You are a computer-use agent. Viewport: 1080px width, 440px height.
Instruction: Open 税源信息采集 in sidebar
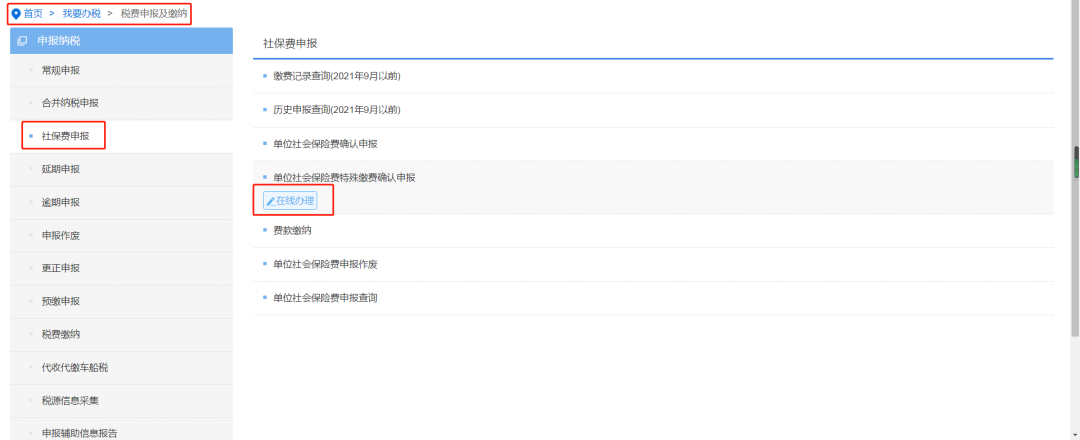pos(70,401)
